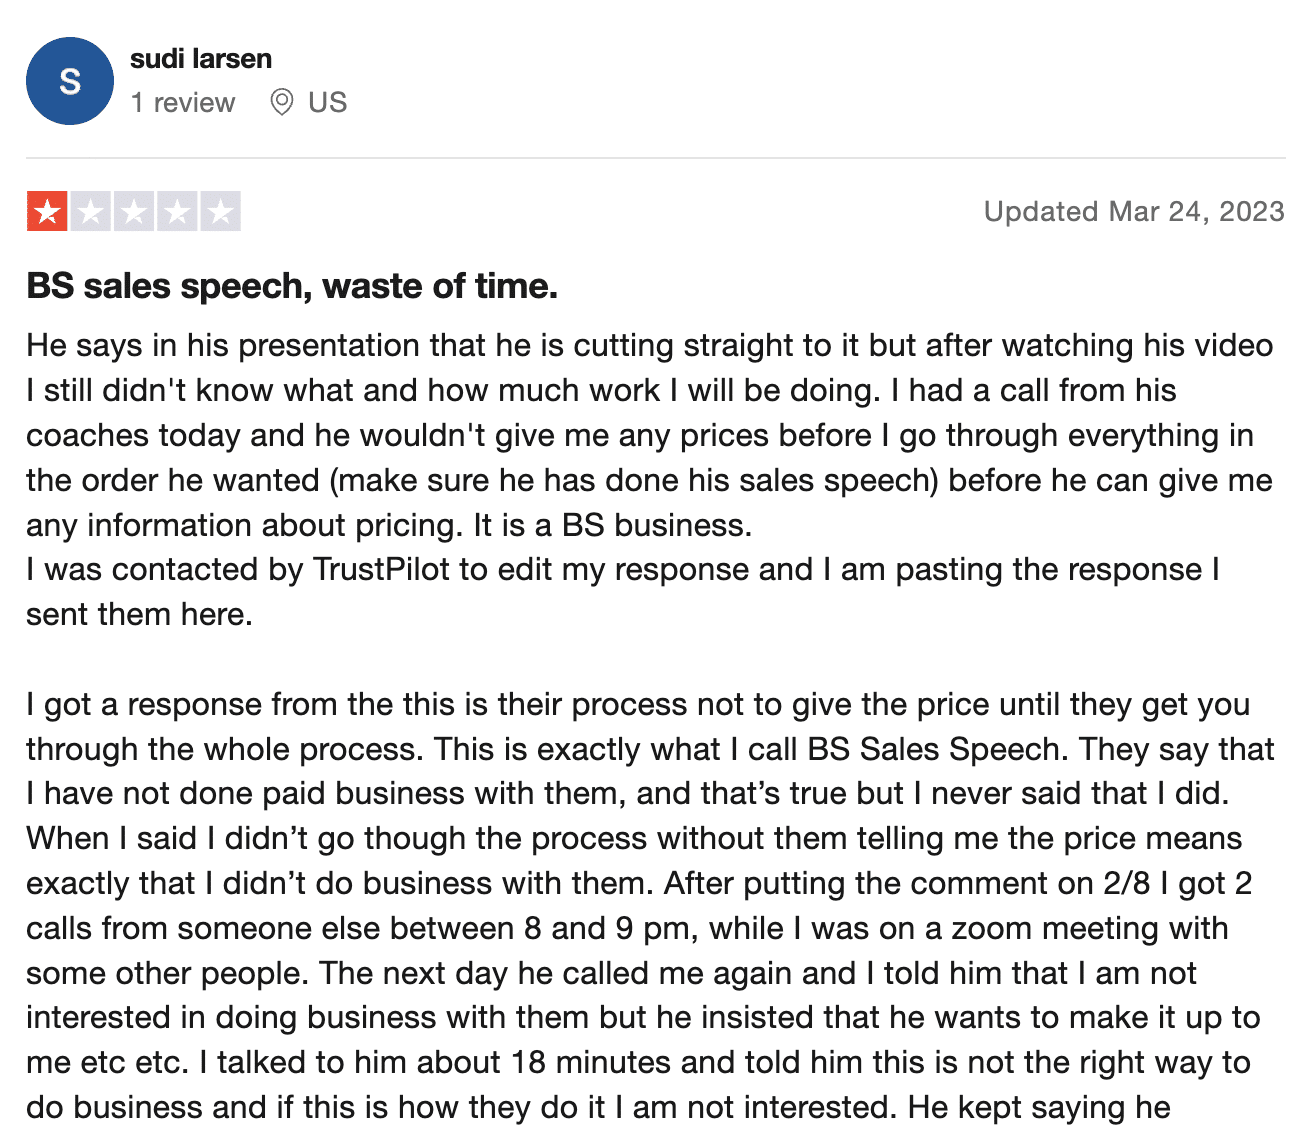The height and width of the screenshot is (1130, 1306).
Task: Click the blue "S" avatar circle
Action: click(70, 81)
